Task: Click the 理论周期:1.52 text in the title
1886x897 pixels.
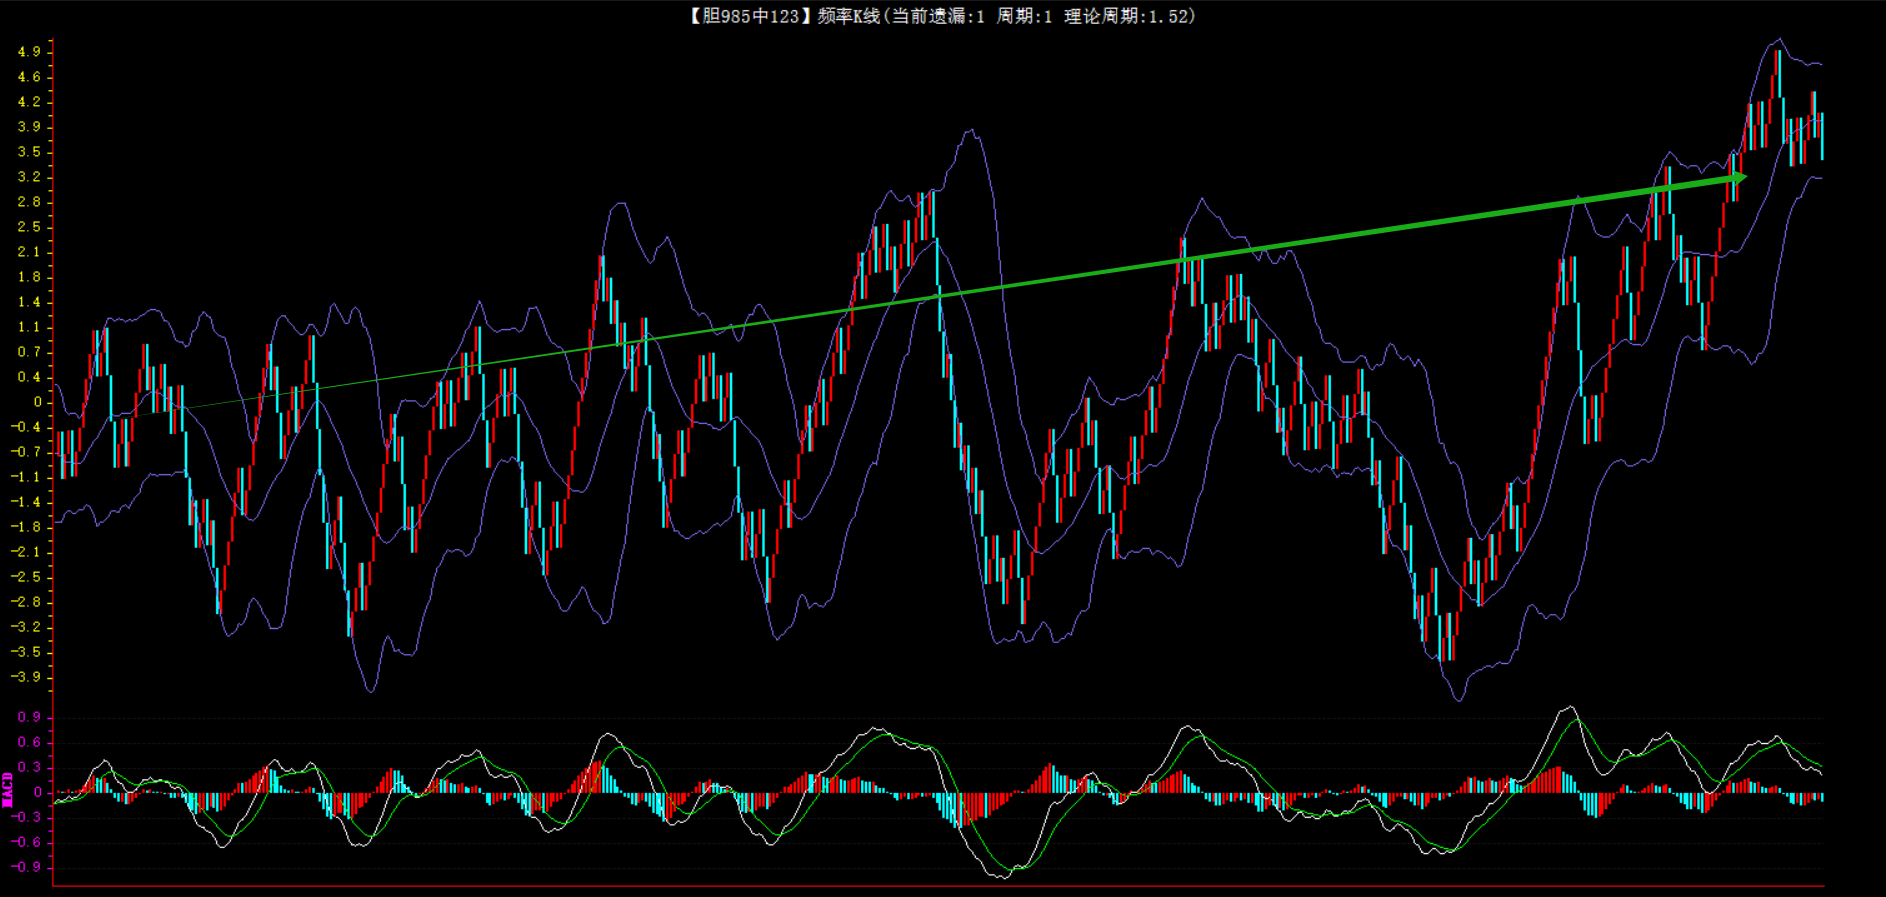Action: pyautogui.click(x=1129, y=16)
